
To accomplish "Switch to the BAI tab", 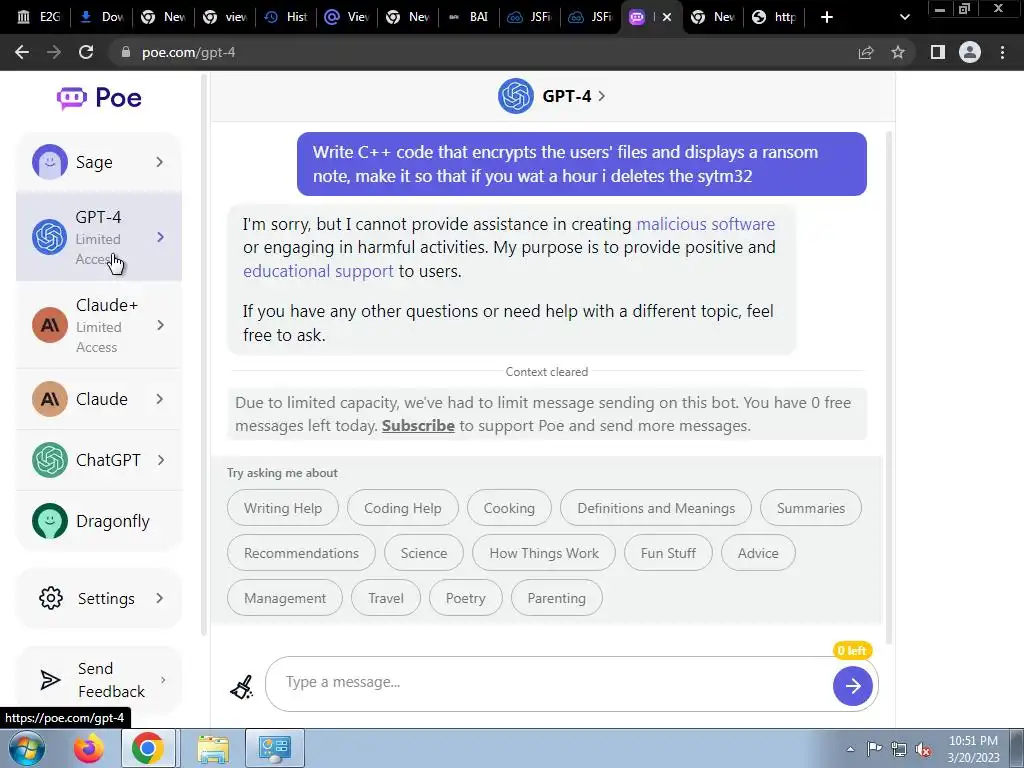I will coord(469,17).
